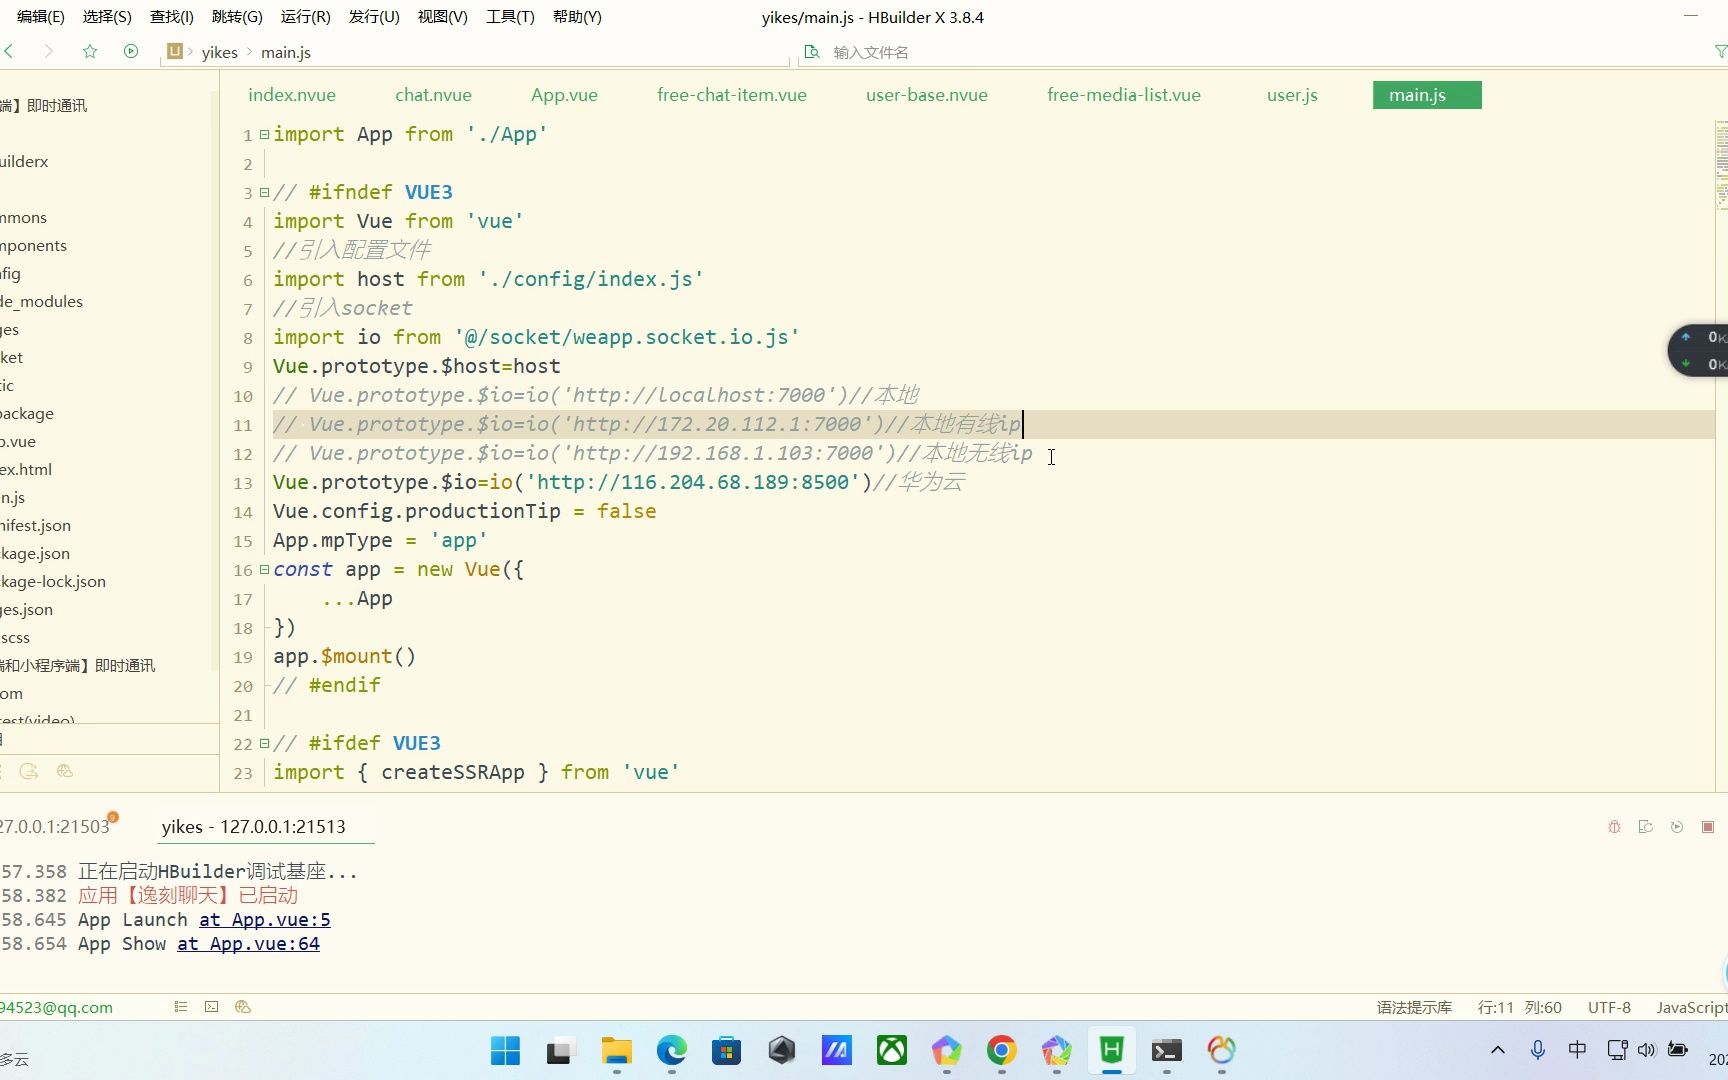The width and height of the screenshot is (1728, 1080).
Task: Open the 发行(U) menu
Action: coord(374,17)
